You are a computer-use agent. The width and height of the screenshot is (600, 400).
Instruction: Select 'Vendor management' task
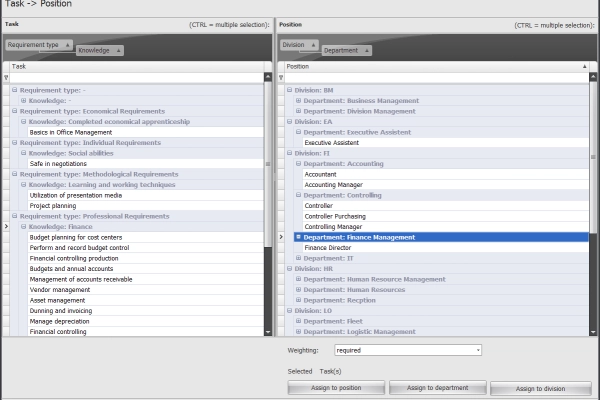(x=145, y=290)
